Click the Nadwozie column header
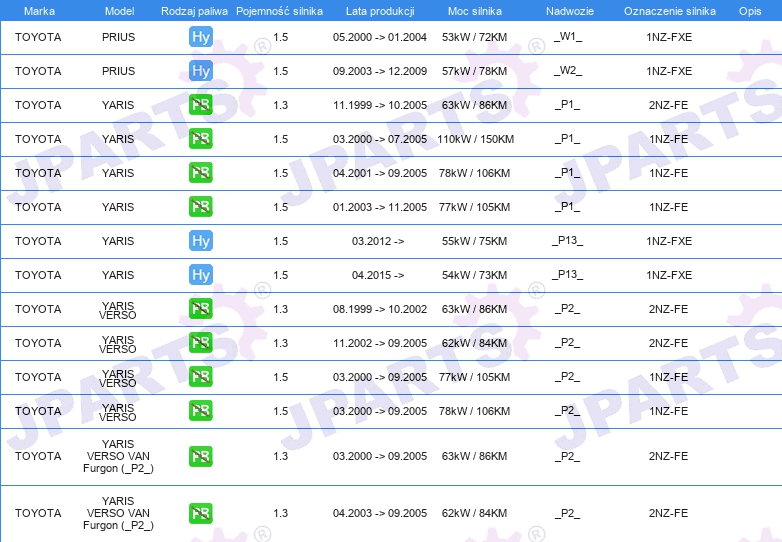 [x=570, y=11]
